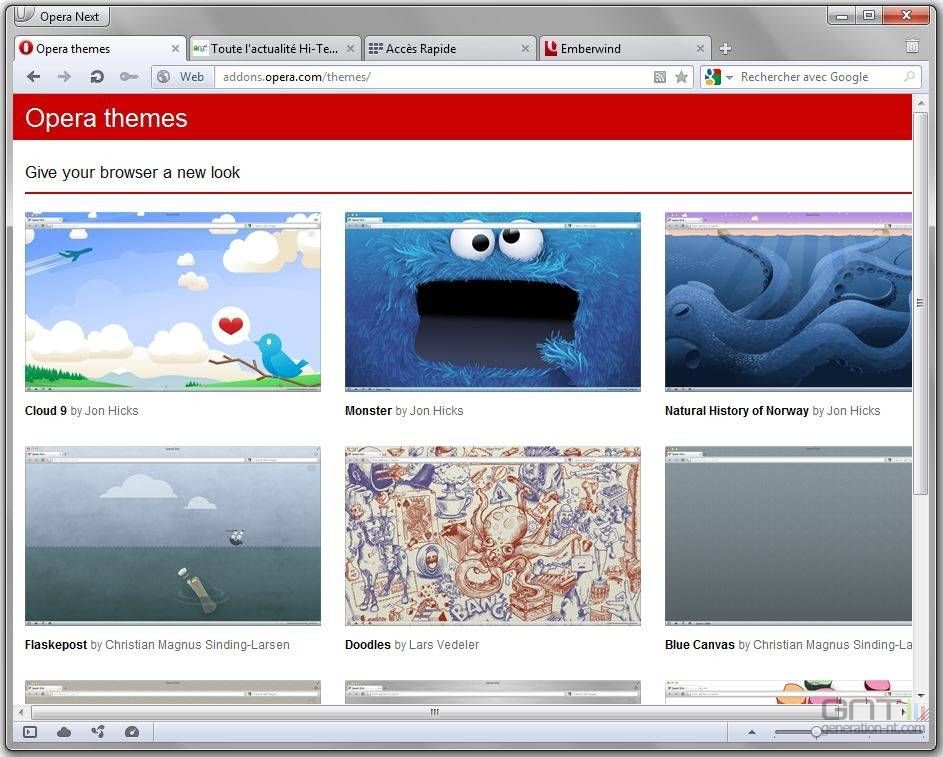Viewport: 943px width, 757px height.
Task: Switch to the Emberwind tab
Action: point(625,49)
